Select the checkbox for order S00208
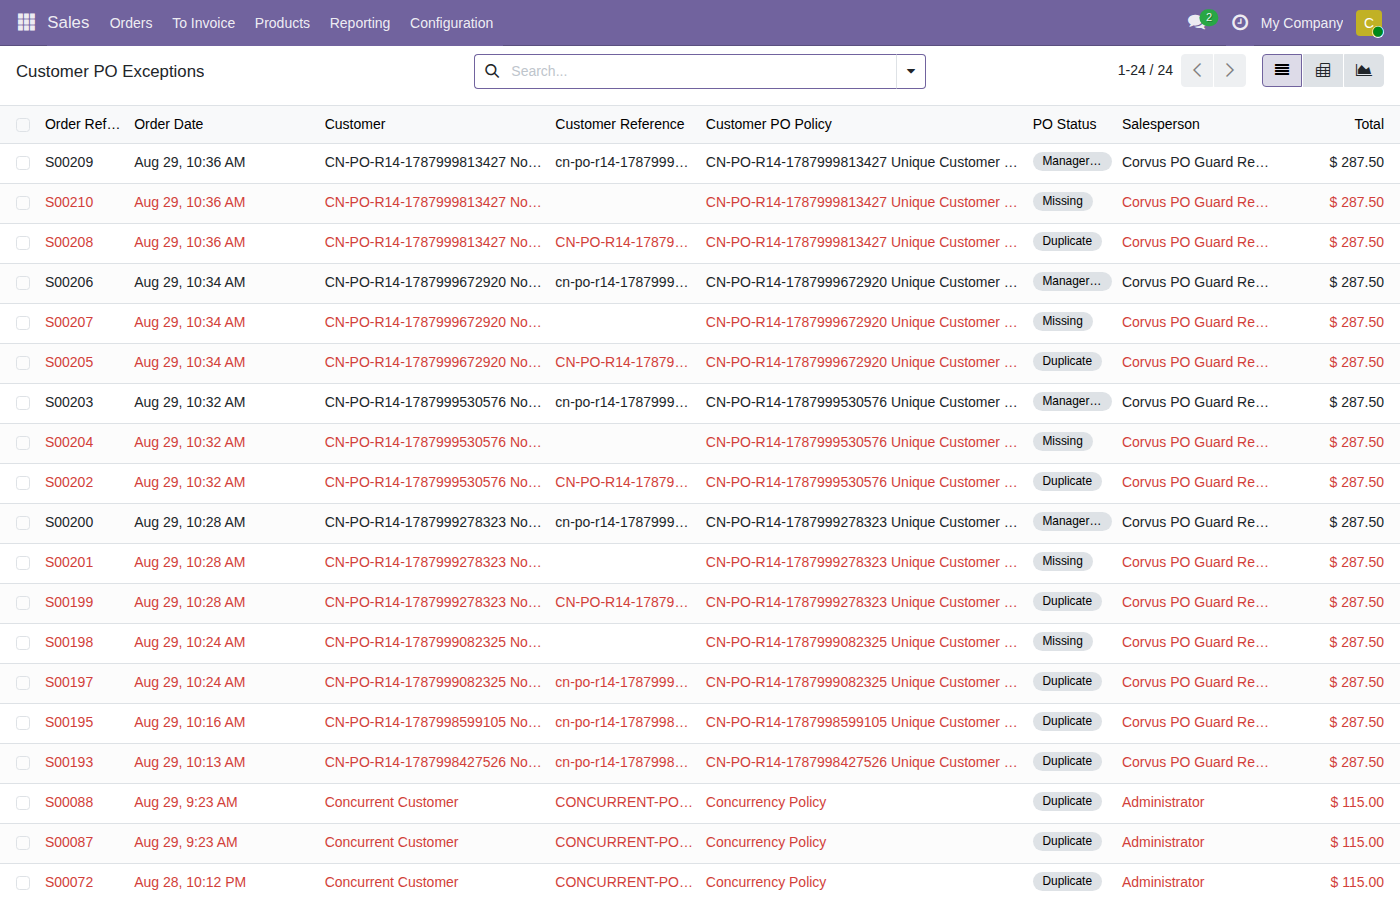Screen dimensions: 1400x900 [x=23, y=243]
